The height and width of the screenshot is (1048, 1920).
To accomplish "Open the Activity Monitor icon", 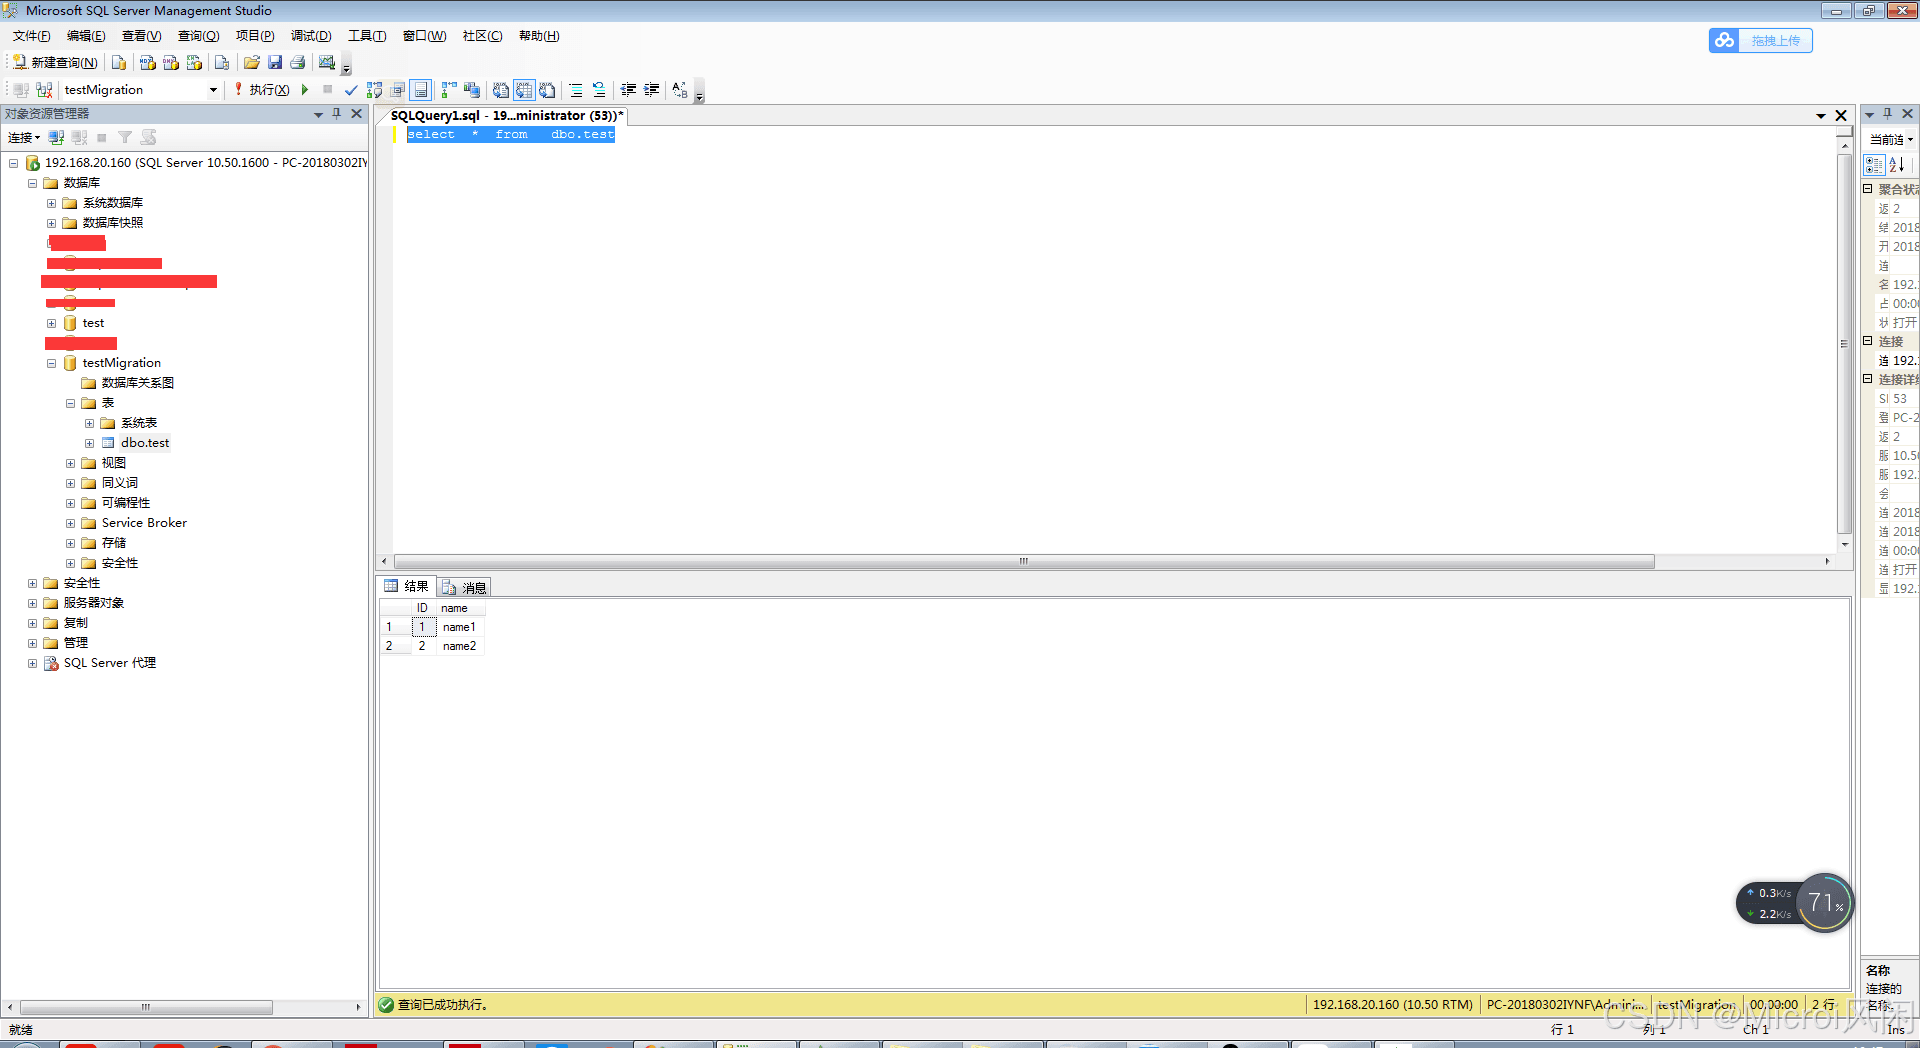I will [327, 62].
